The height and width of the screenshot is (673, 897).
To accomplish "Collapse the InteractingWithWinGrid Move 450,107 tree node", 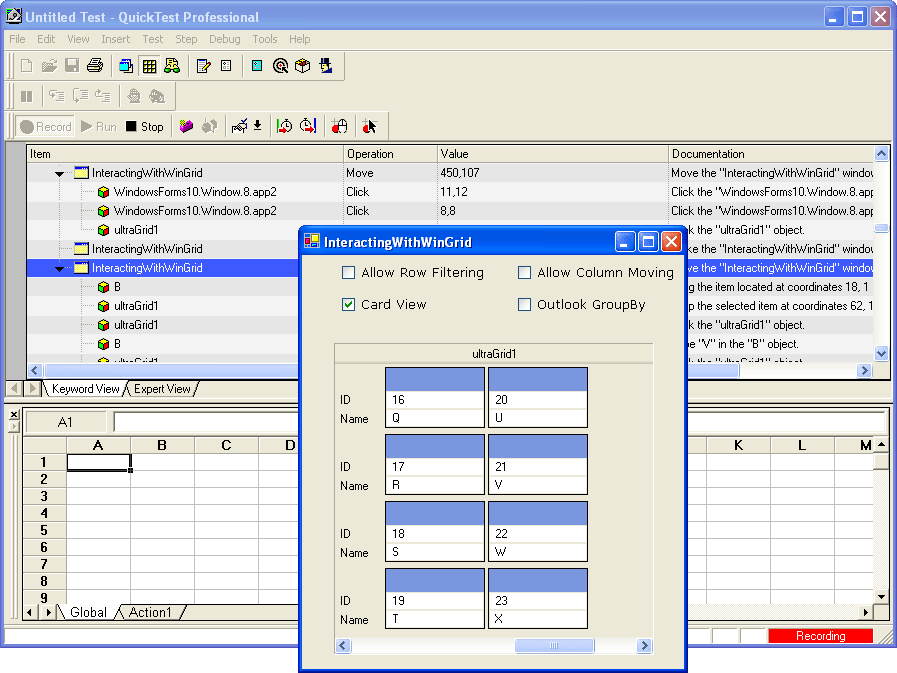I will (59, 173).
